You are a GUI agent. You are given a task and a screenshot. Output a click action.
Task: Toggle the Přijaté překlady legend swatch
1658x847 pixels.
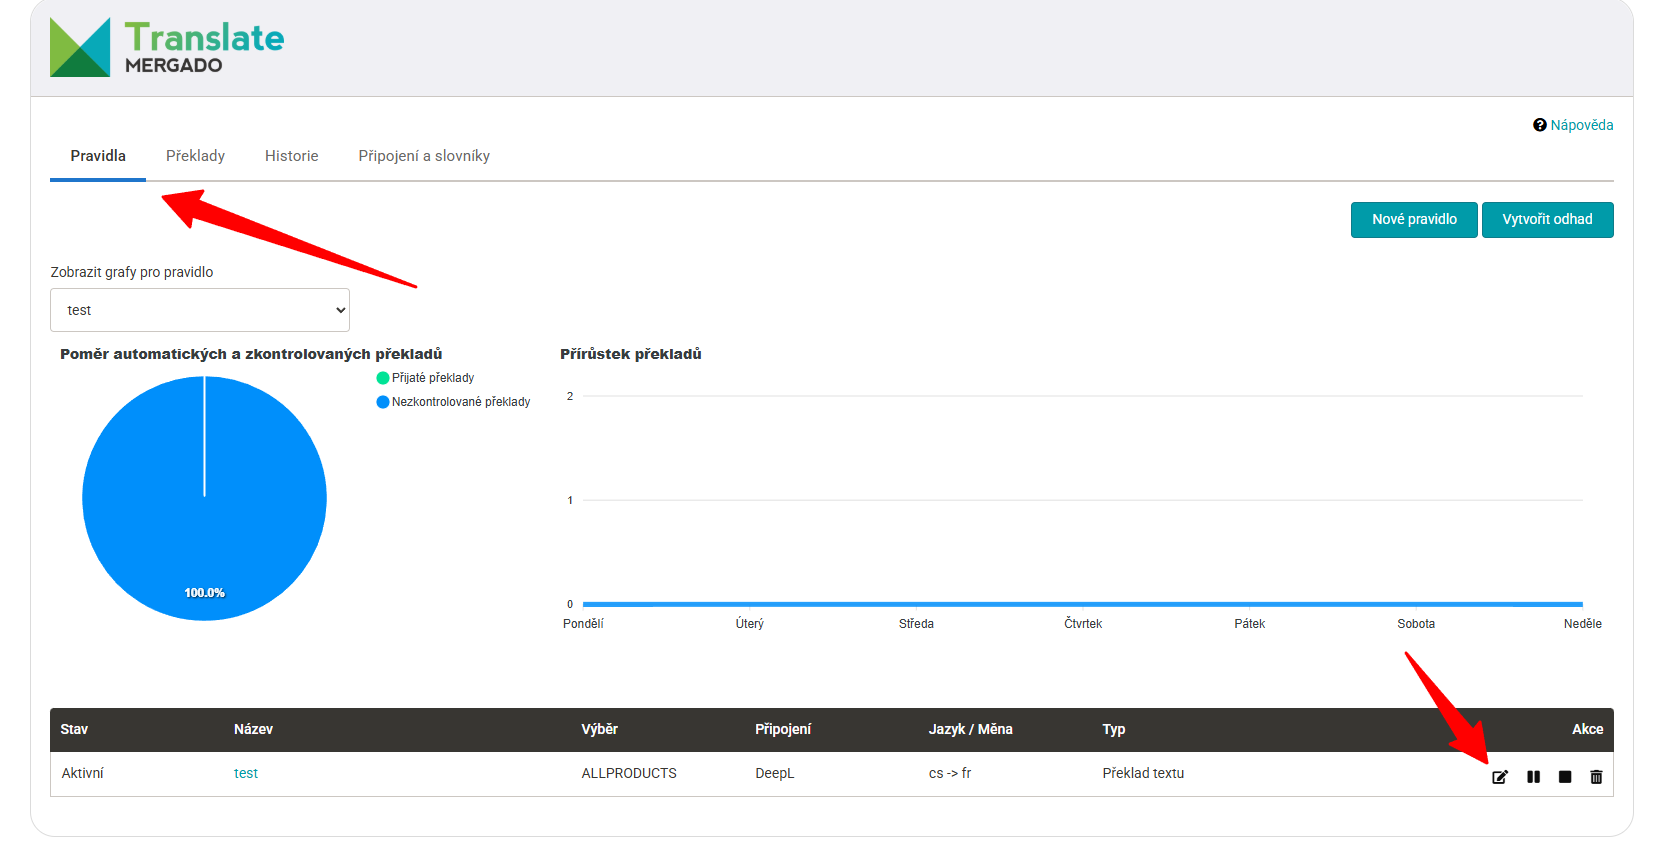(382, 378)
